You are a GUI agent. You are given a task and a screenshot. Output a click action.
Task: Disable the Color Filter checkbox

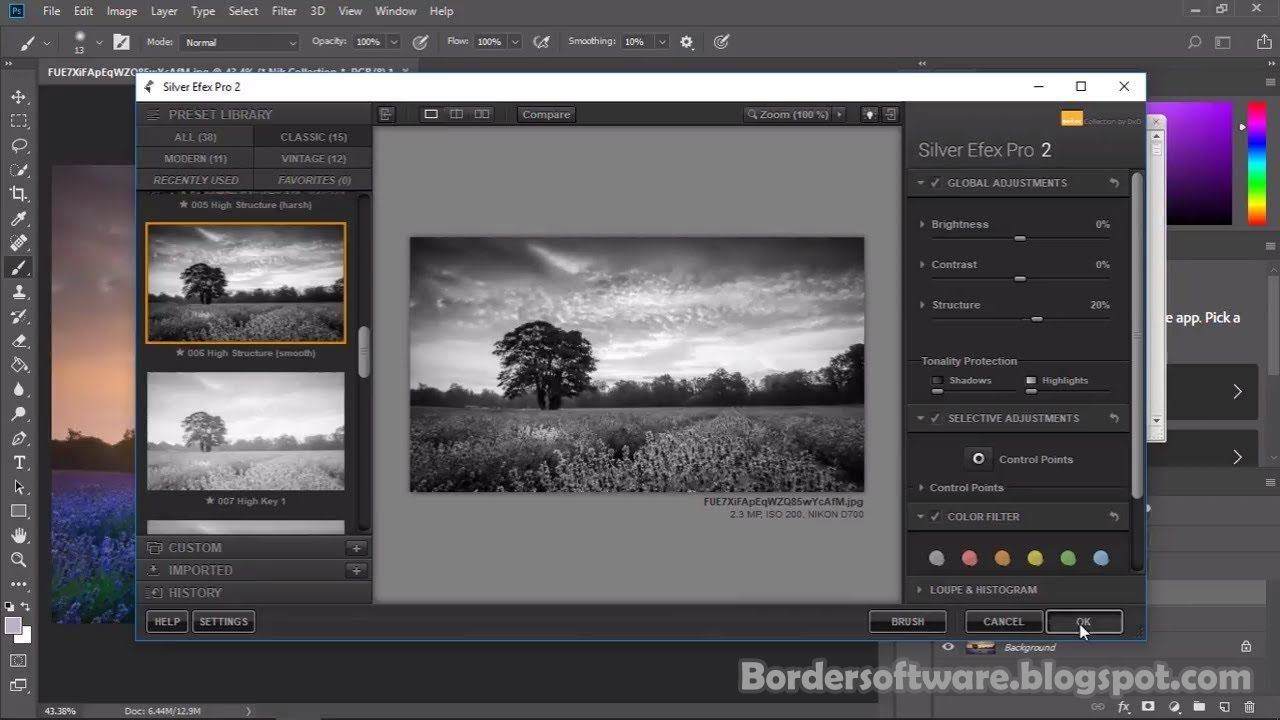(935, 517)
